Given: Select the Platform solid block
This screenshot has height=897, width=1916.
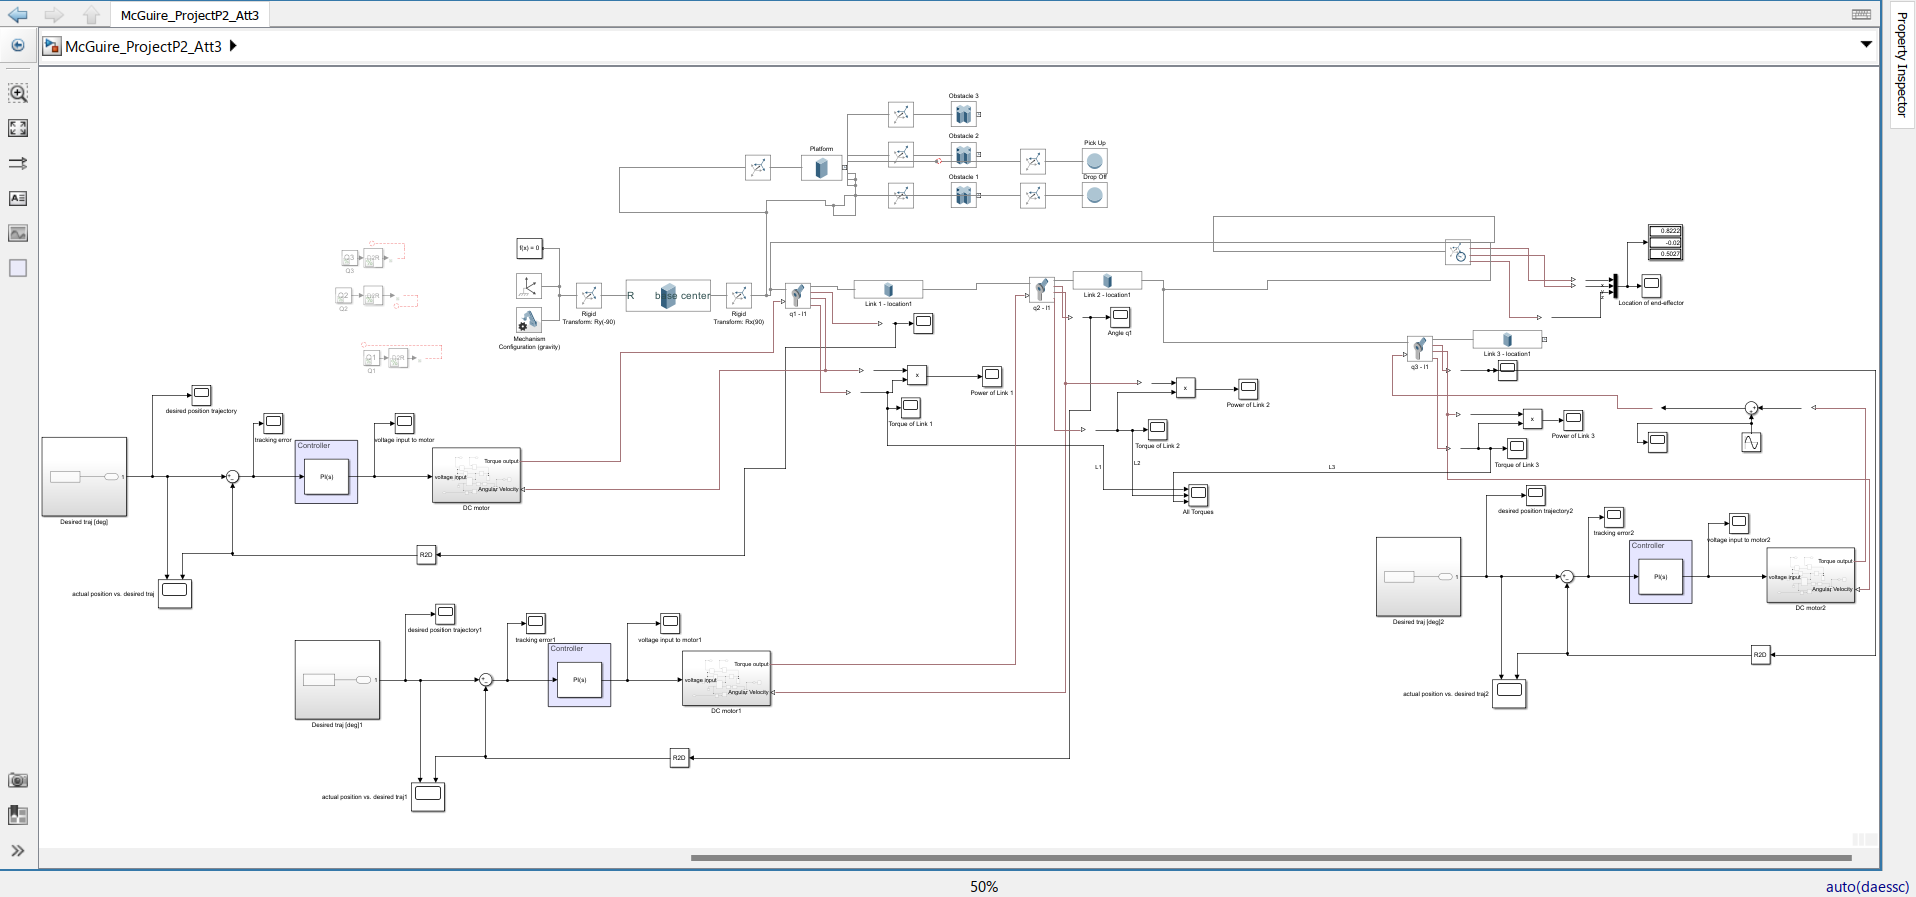Looking at the screenshot, I should click(x=821, y=167).
